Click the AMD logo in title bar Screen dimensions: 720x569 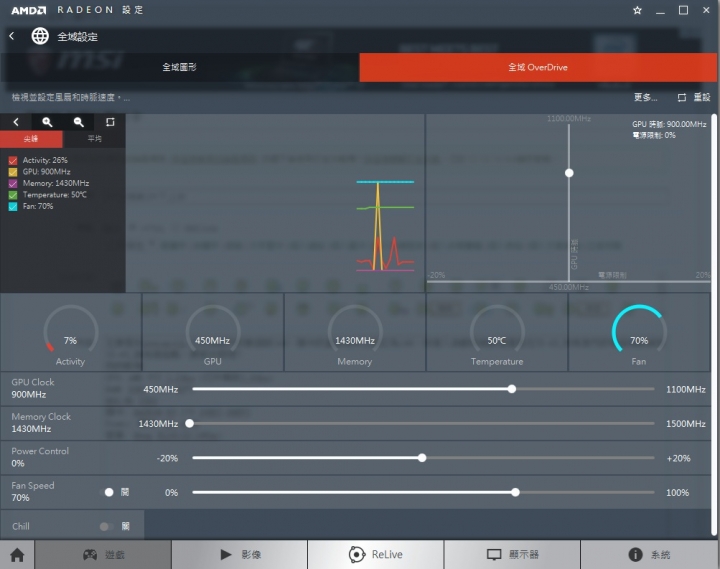28,10
